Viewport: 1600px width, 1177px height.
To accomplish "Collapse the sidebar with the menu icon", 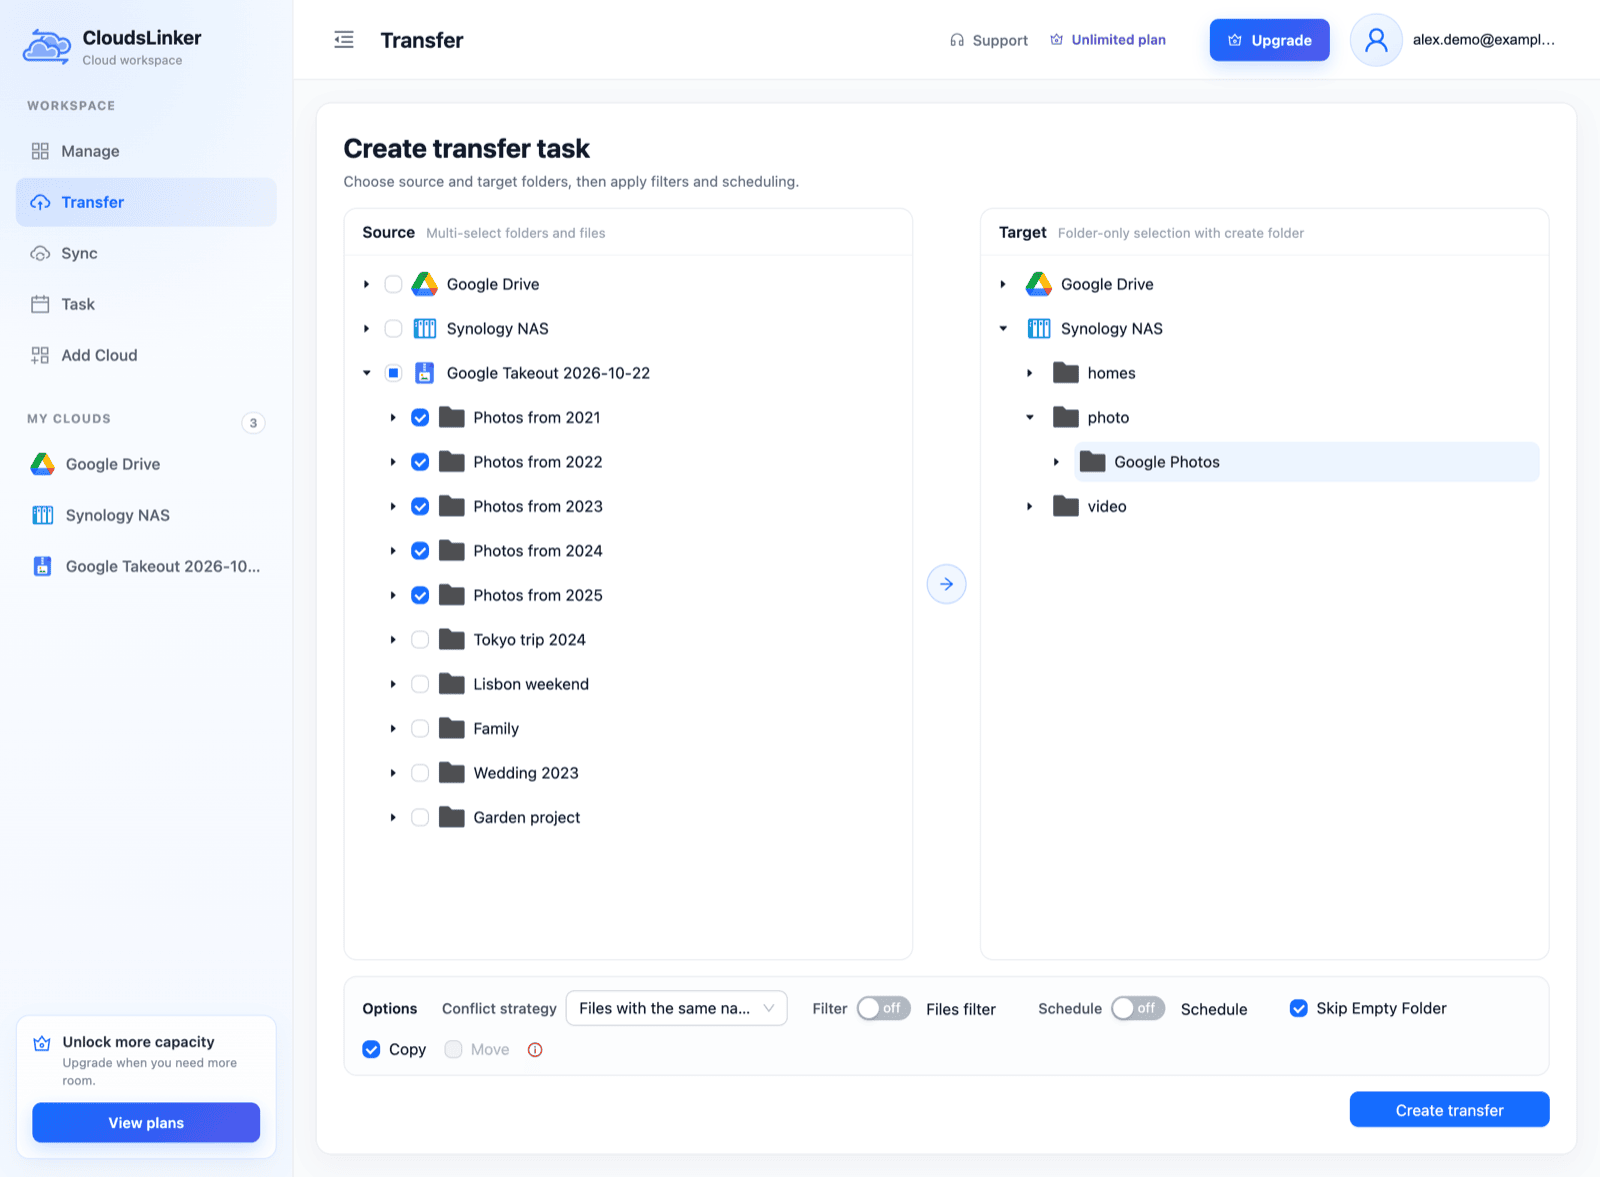I will pos(344,40).
